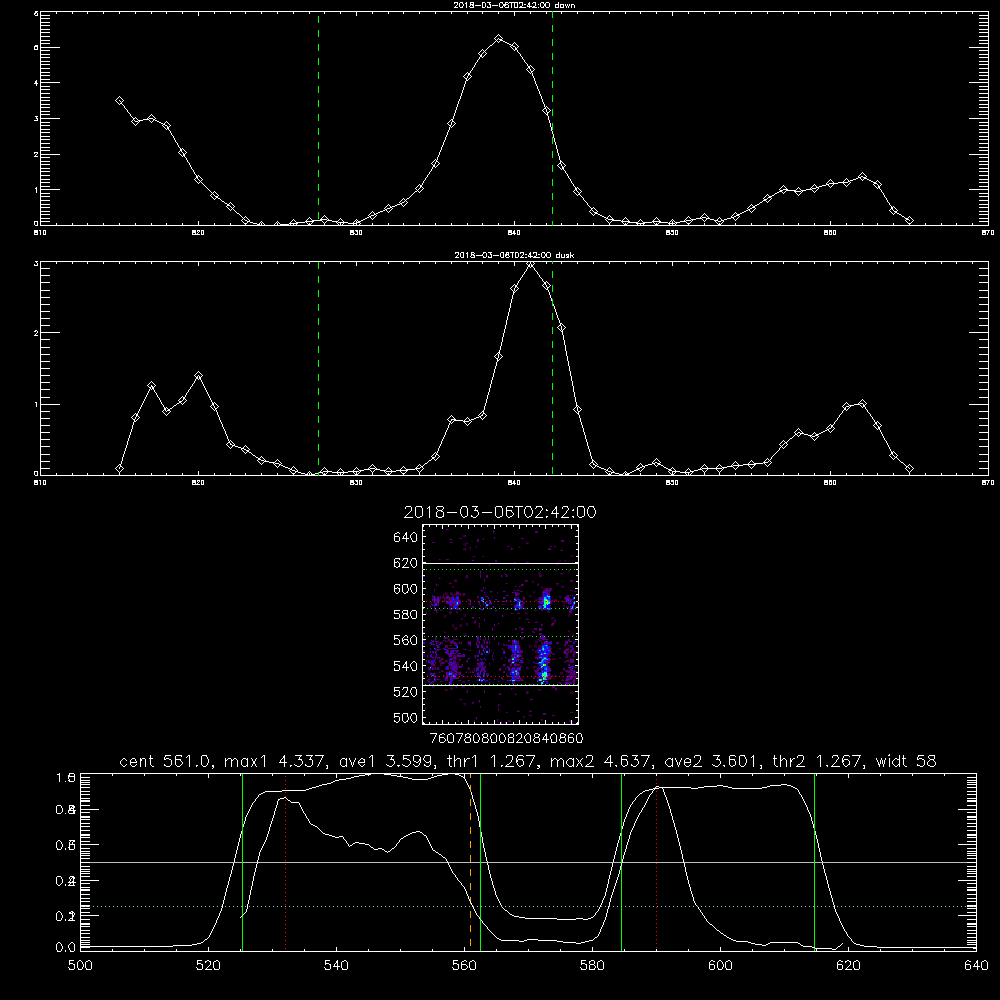Click bottom profile plot x-axis label 520
The height and width of the screenshot is (1000, 1000).
point(208,966)
